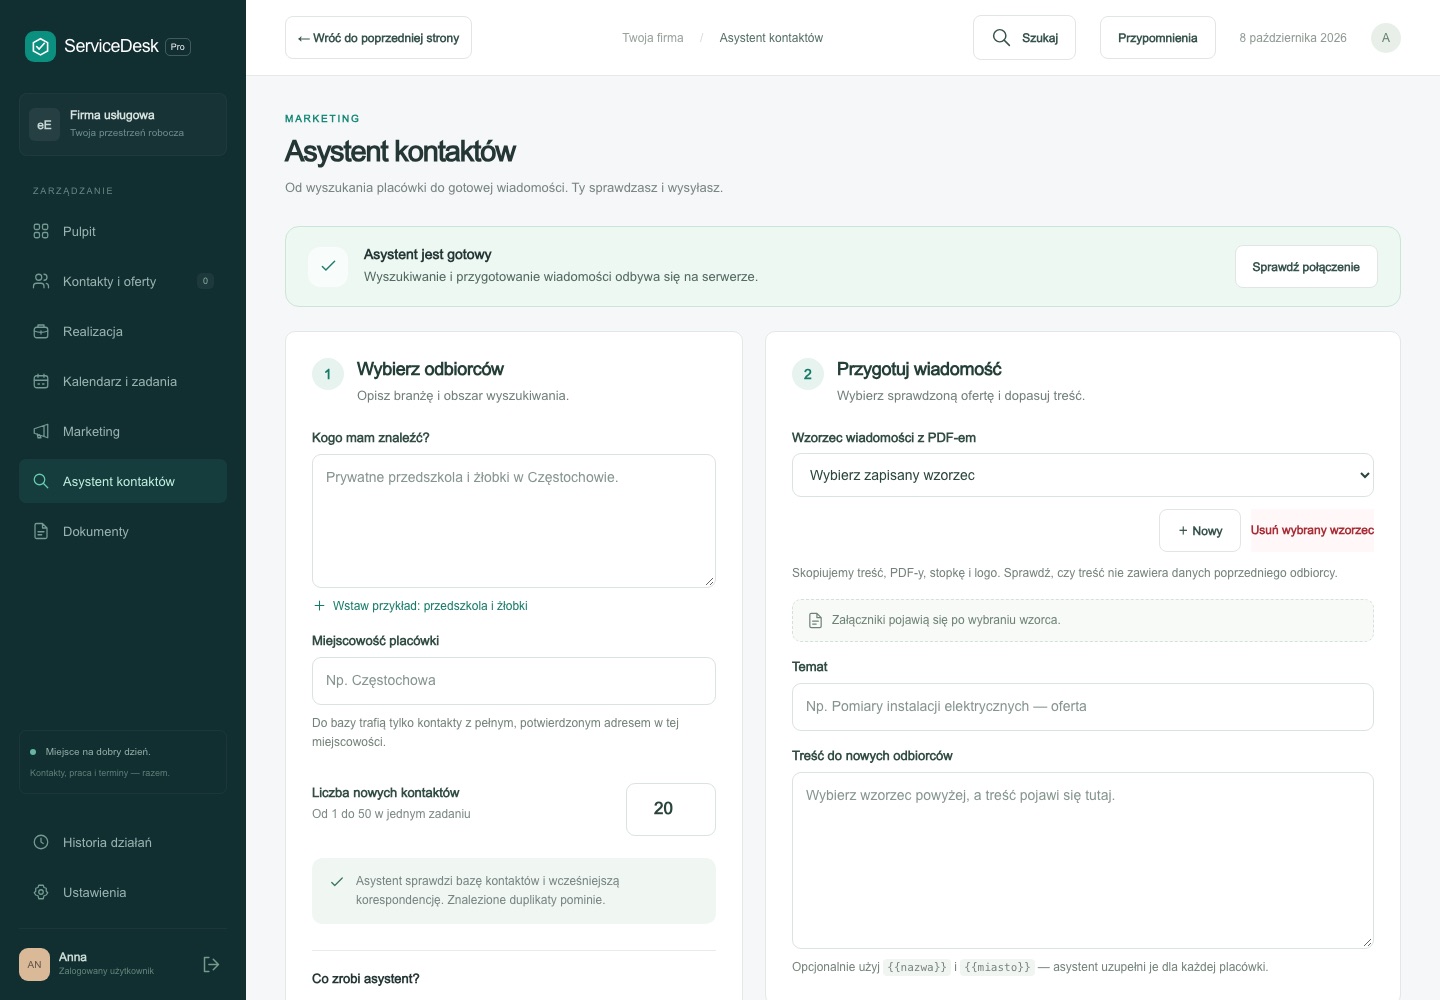The width and height of the screenshot is (1440, 1000).
Task: Click the Pulpit grid icon
Action: 41,231
